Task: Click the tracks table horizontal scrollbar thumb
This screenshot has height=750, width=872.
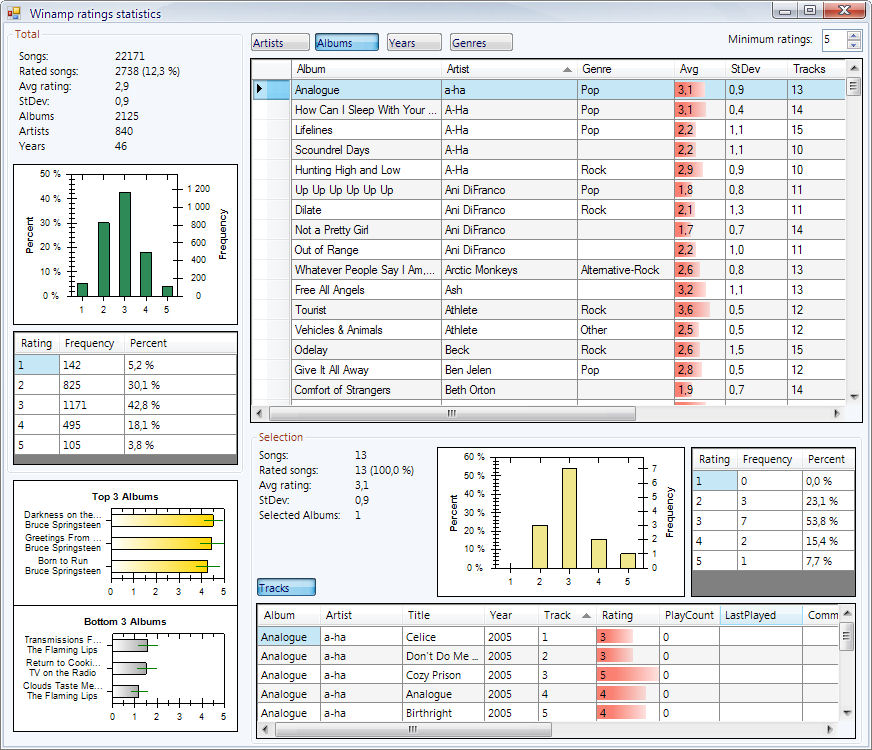Action: click(x=413, y=729)
